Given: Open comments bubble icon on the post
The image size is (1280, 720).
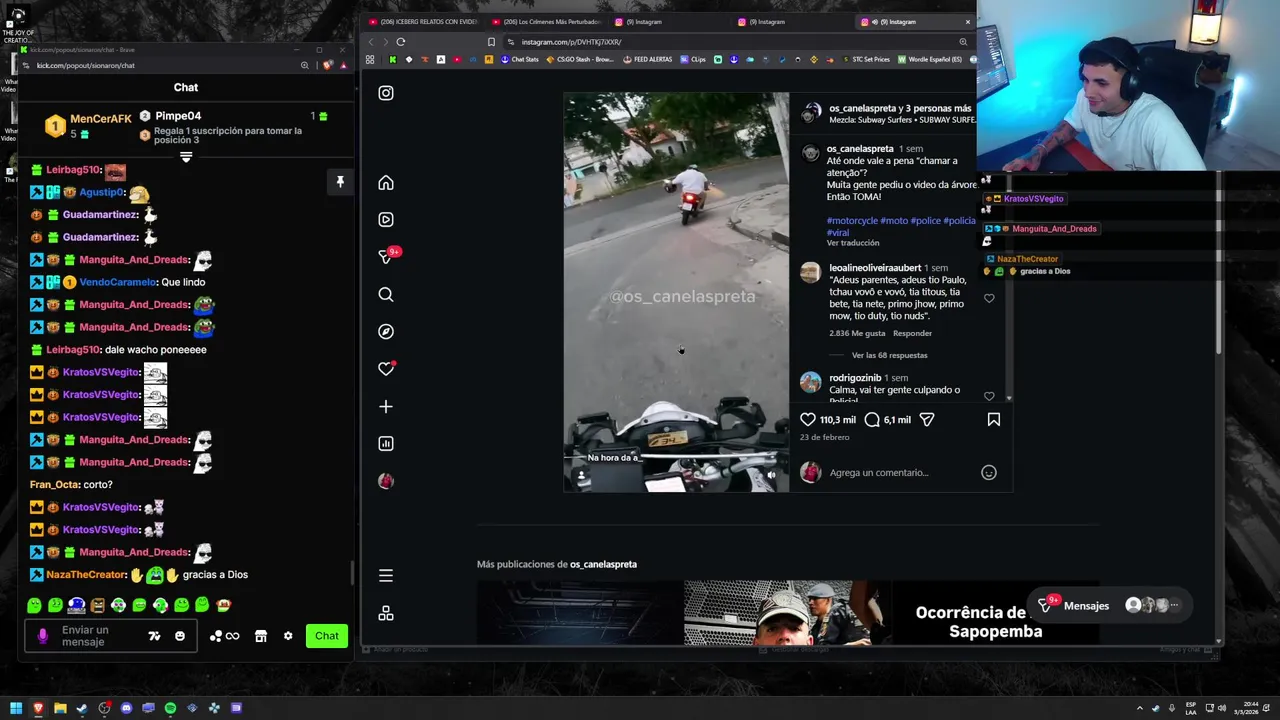Looking at the screenshot, I should pos(872,420).
